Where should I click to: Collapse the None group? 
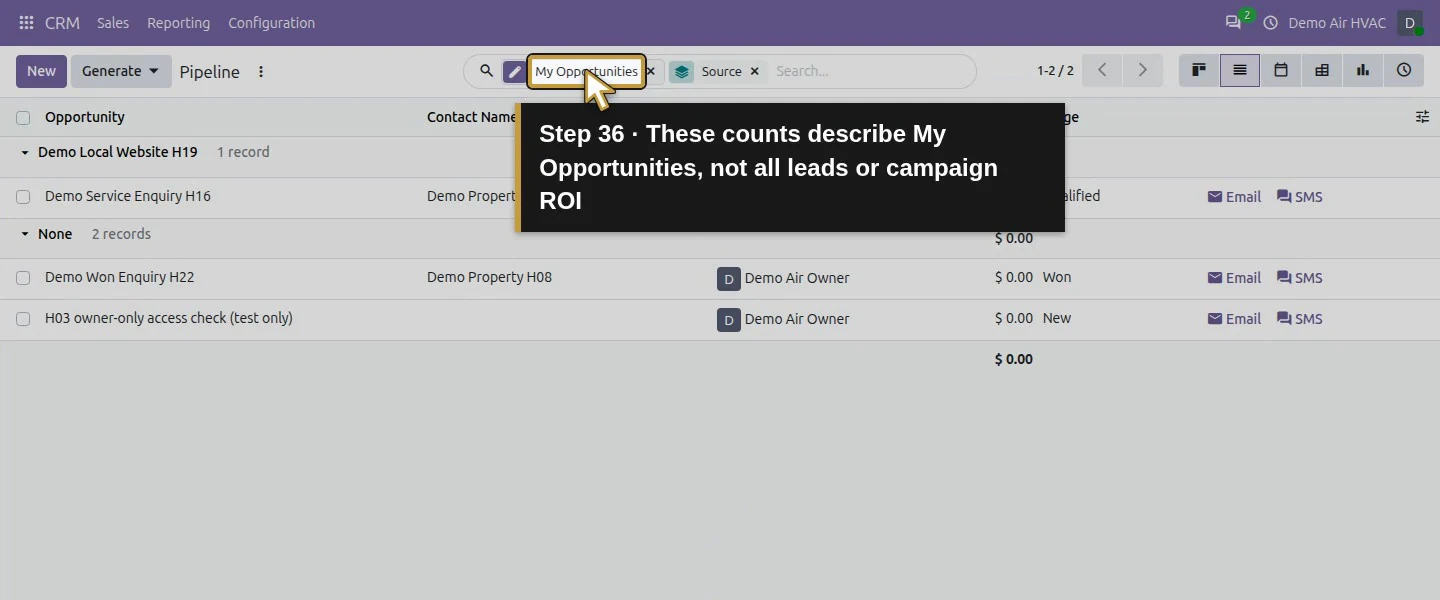pos(25,234)
